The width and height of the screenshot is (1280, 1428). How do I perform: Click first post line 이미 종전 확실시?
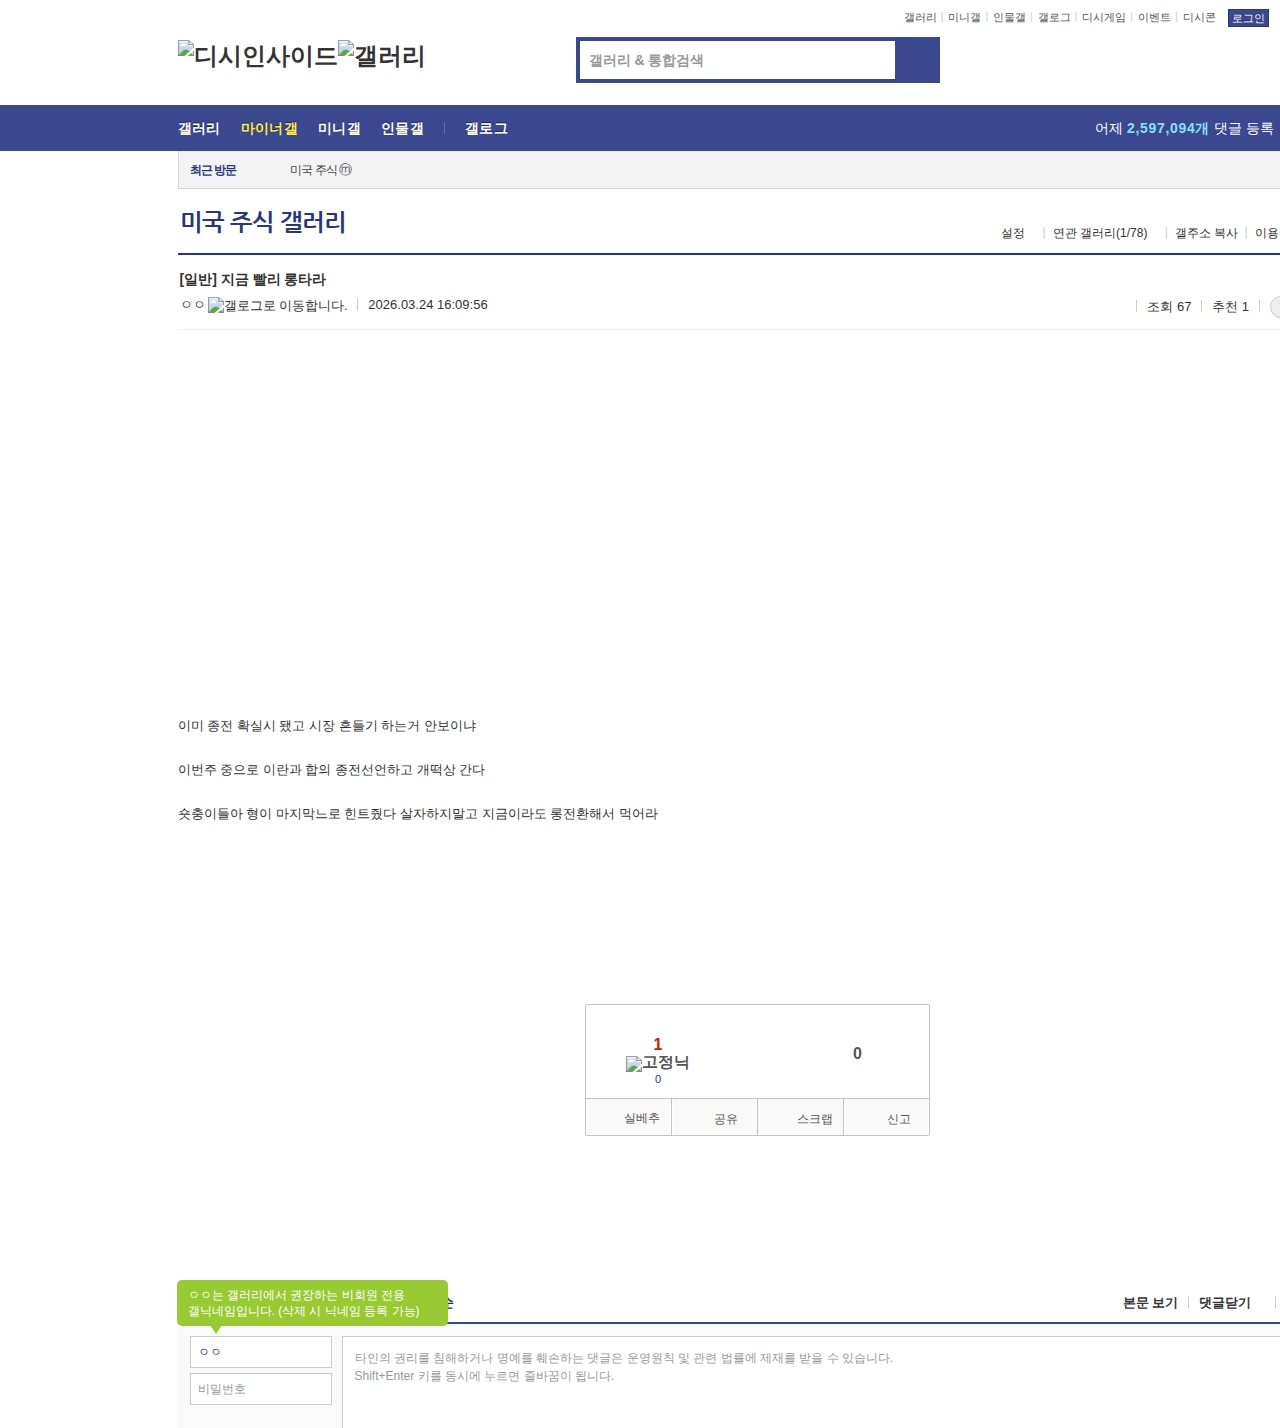327,726
